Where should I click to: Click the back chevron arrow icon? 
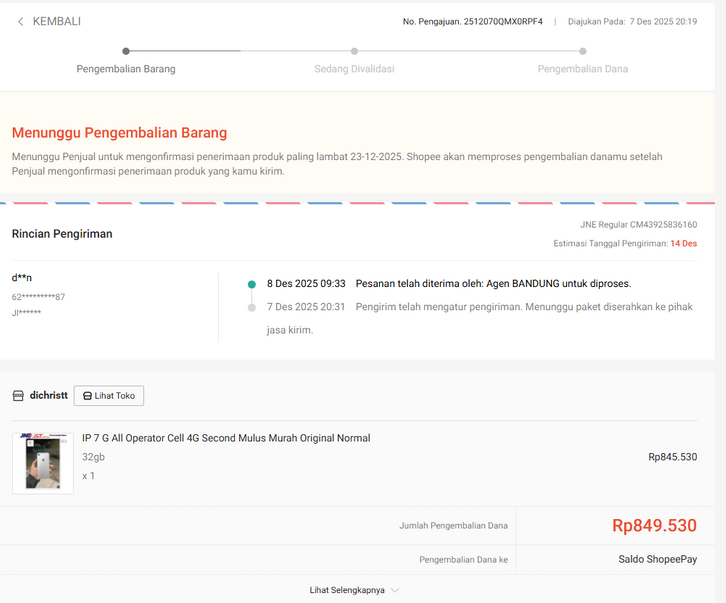pyautogui.click(x=20, y=21)
